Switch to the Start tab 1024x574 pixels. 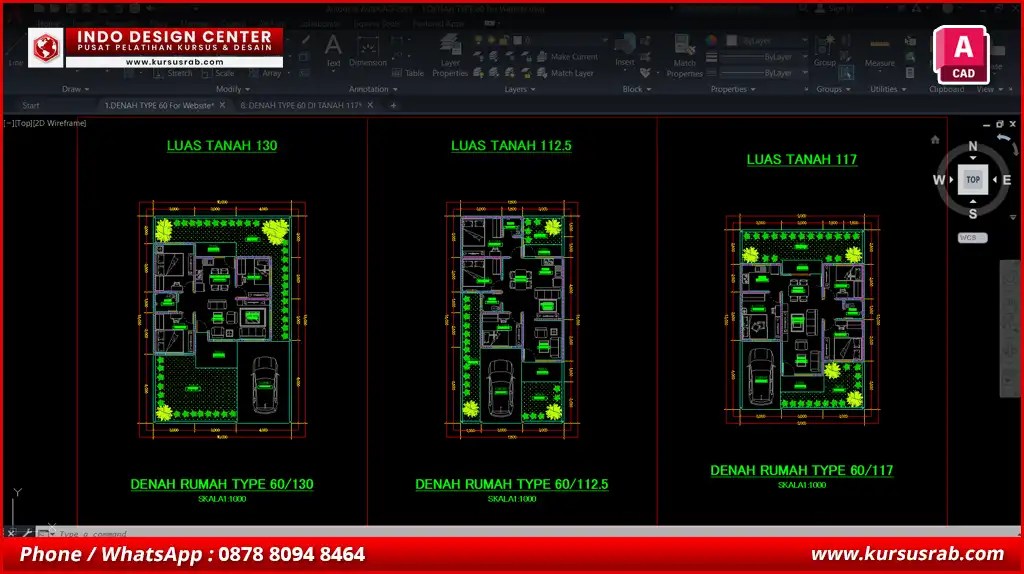(x=31, y=105)
